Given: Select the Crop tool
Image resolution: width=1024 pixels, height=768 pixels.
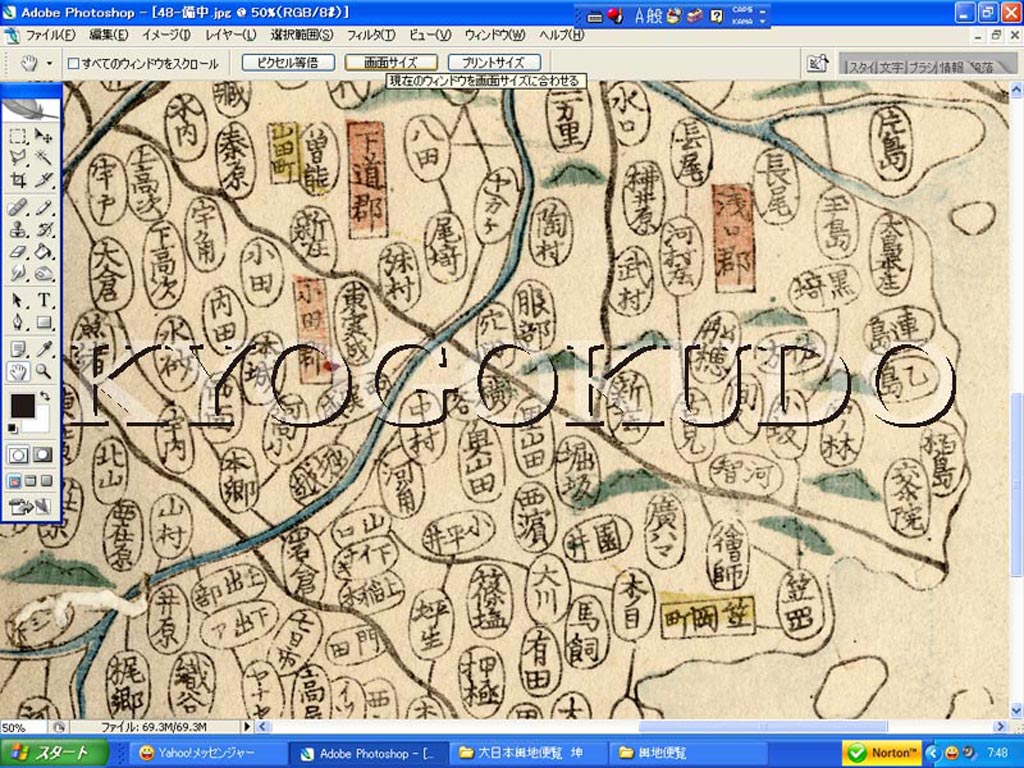Looking at the screenshot, I should click(x=18, y=179).
